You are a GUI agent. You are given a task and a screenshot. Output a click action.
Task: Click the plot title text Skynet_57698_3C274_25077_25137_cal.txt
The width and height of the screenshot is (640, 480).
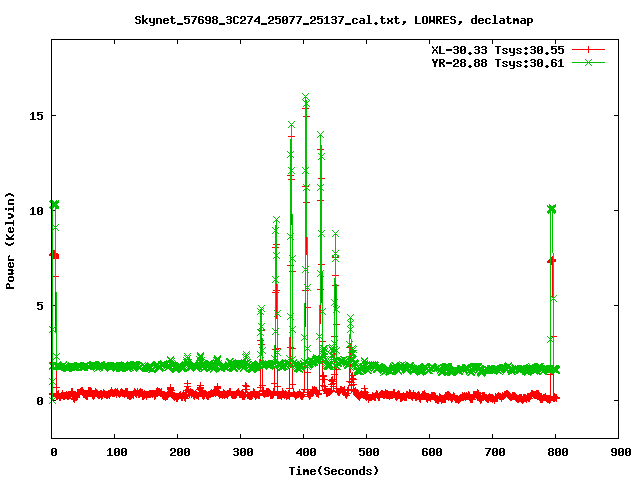[x=270, y=20]
